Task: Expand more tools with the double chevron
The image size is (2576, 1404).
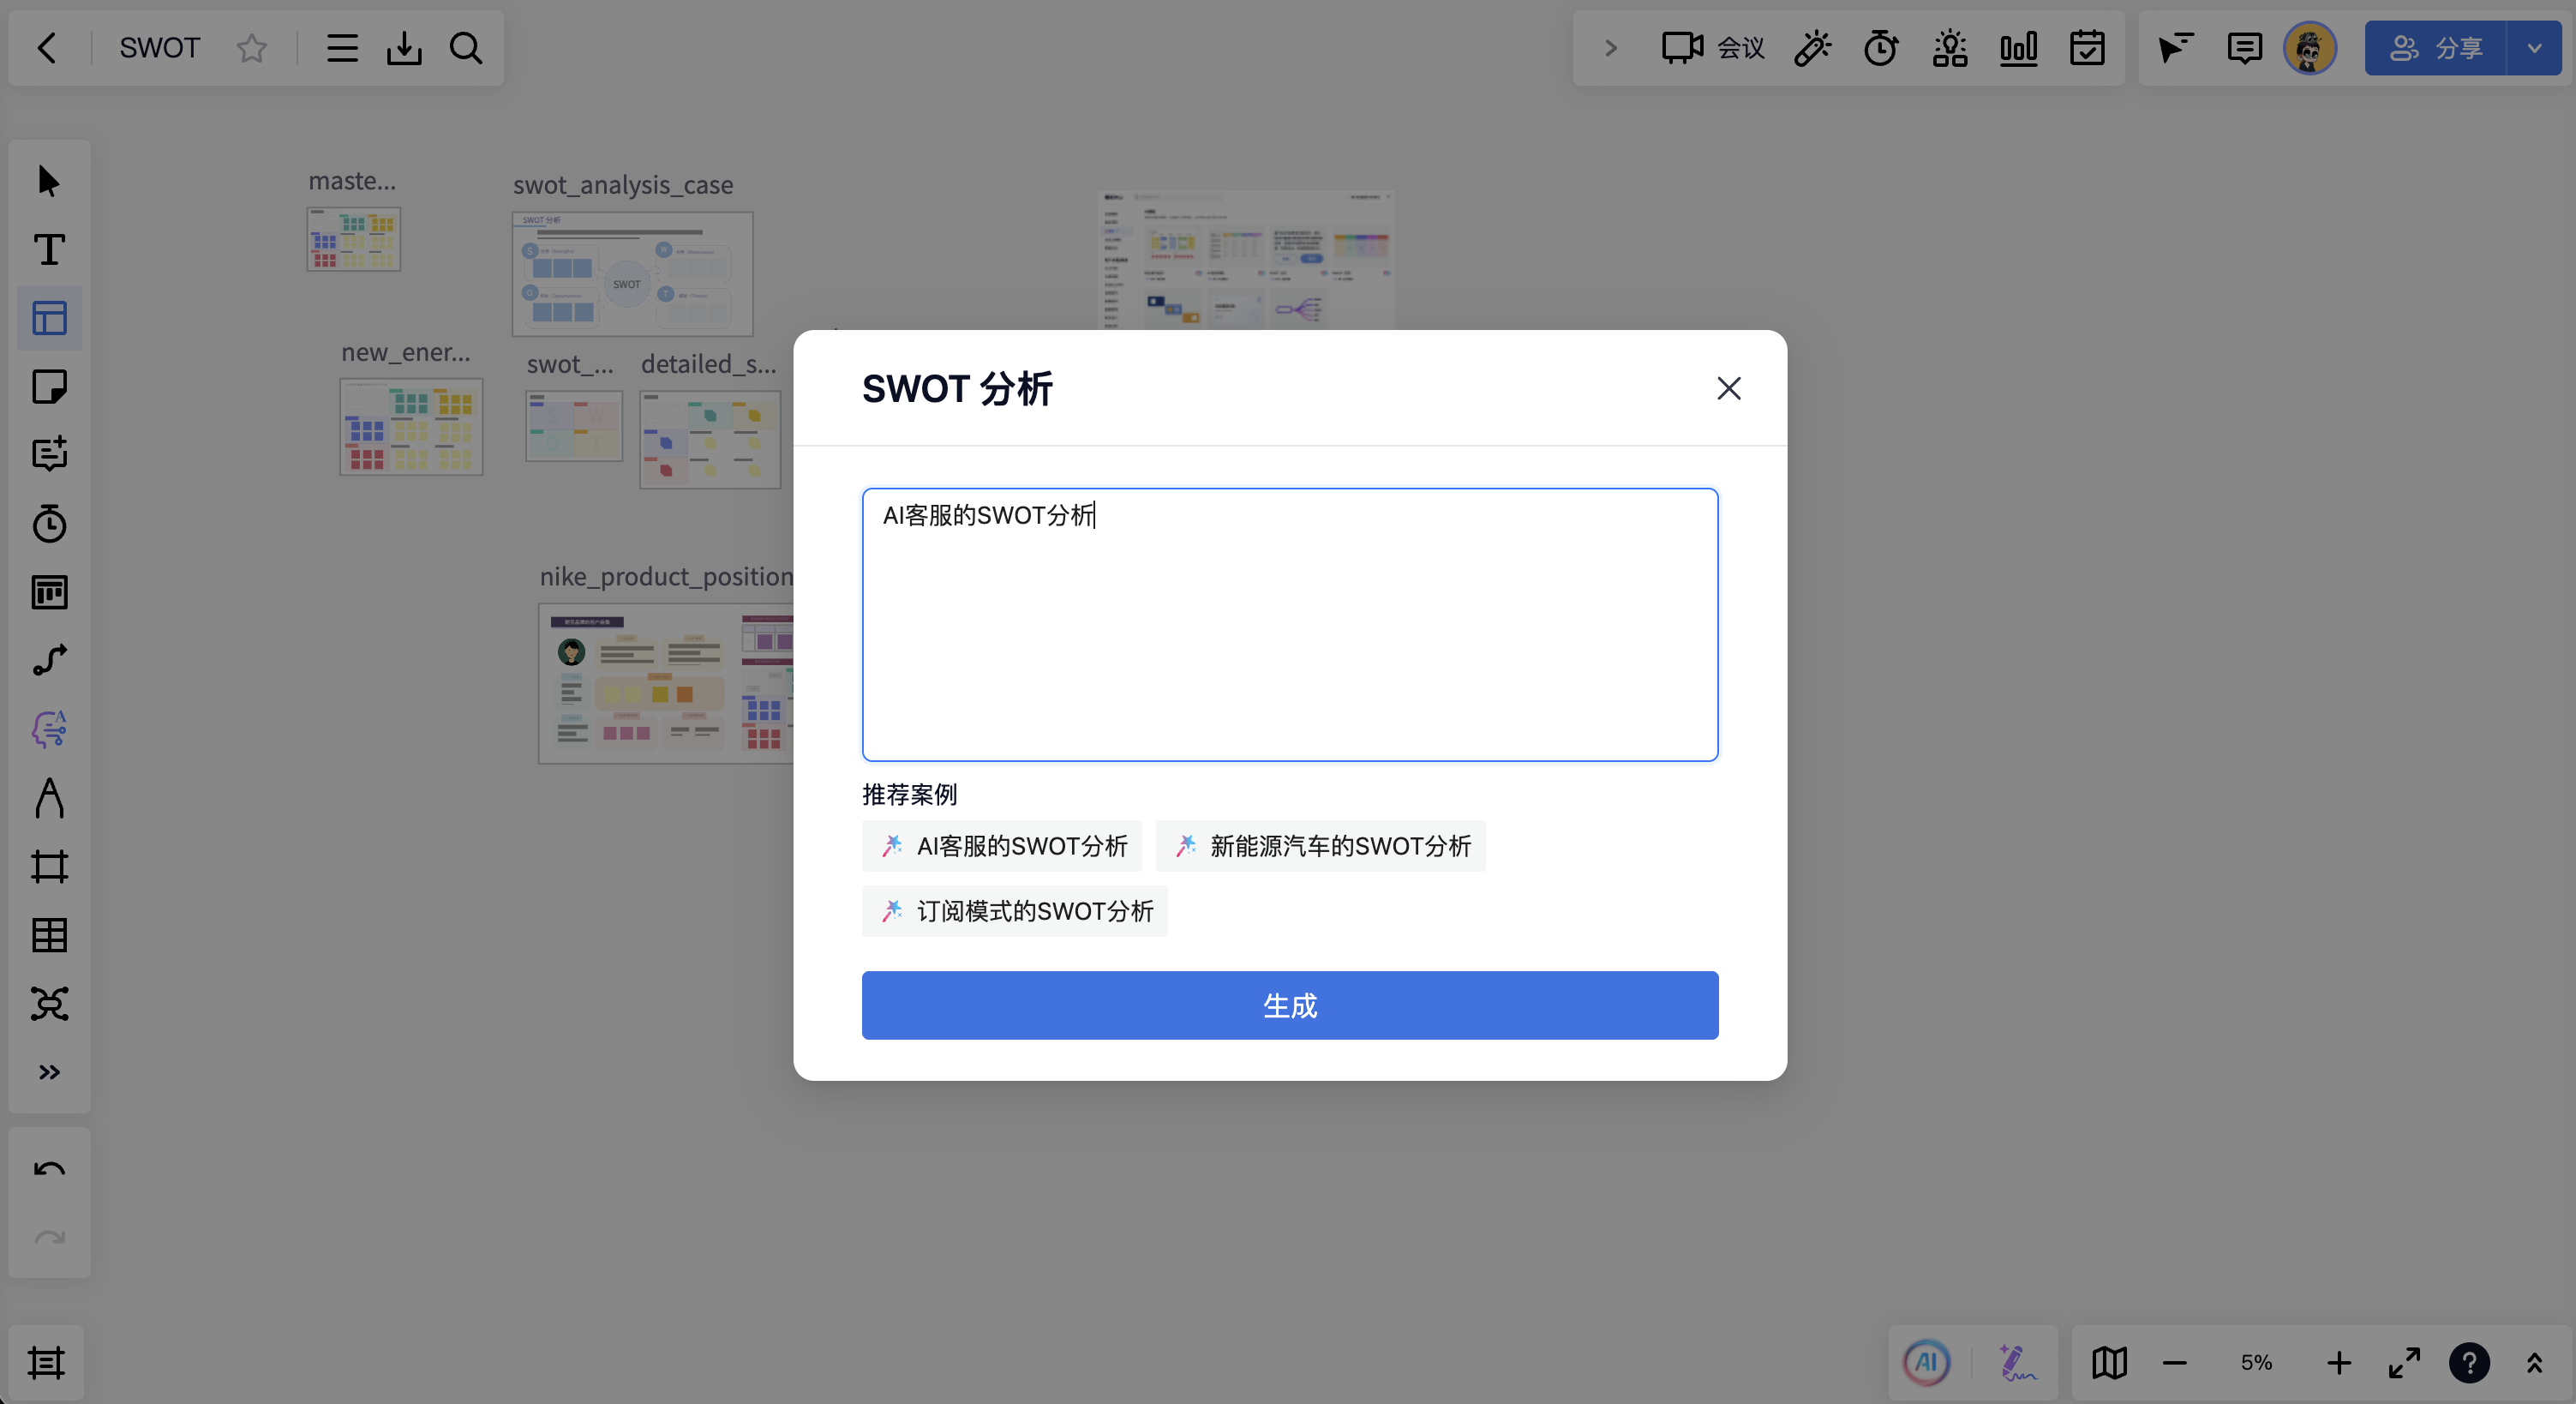Action: [x=48, y=1072]
